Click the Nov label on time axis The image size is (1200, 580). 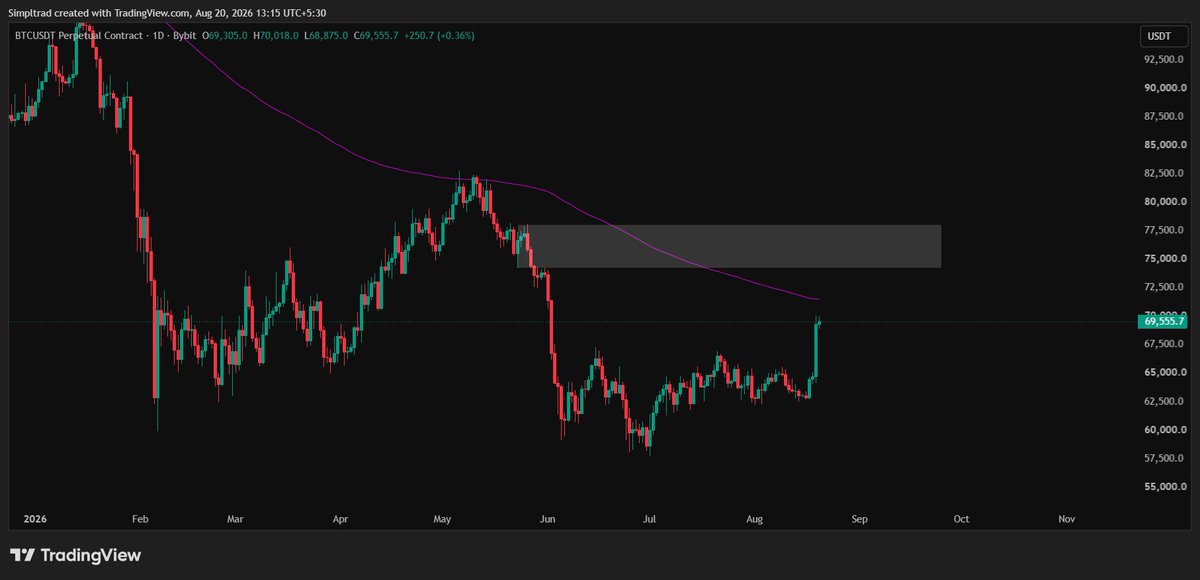click(x=1066, y=519)
